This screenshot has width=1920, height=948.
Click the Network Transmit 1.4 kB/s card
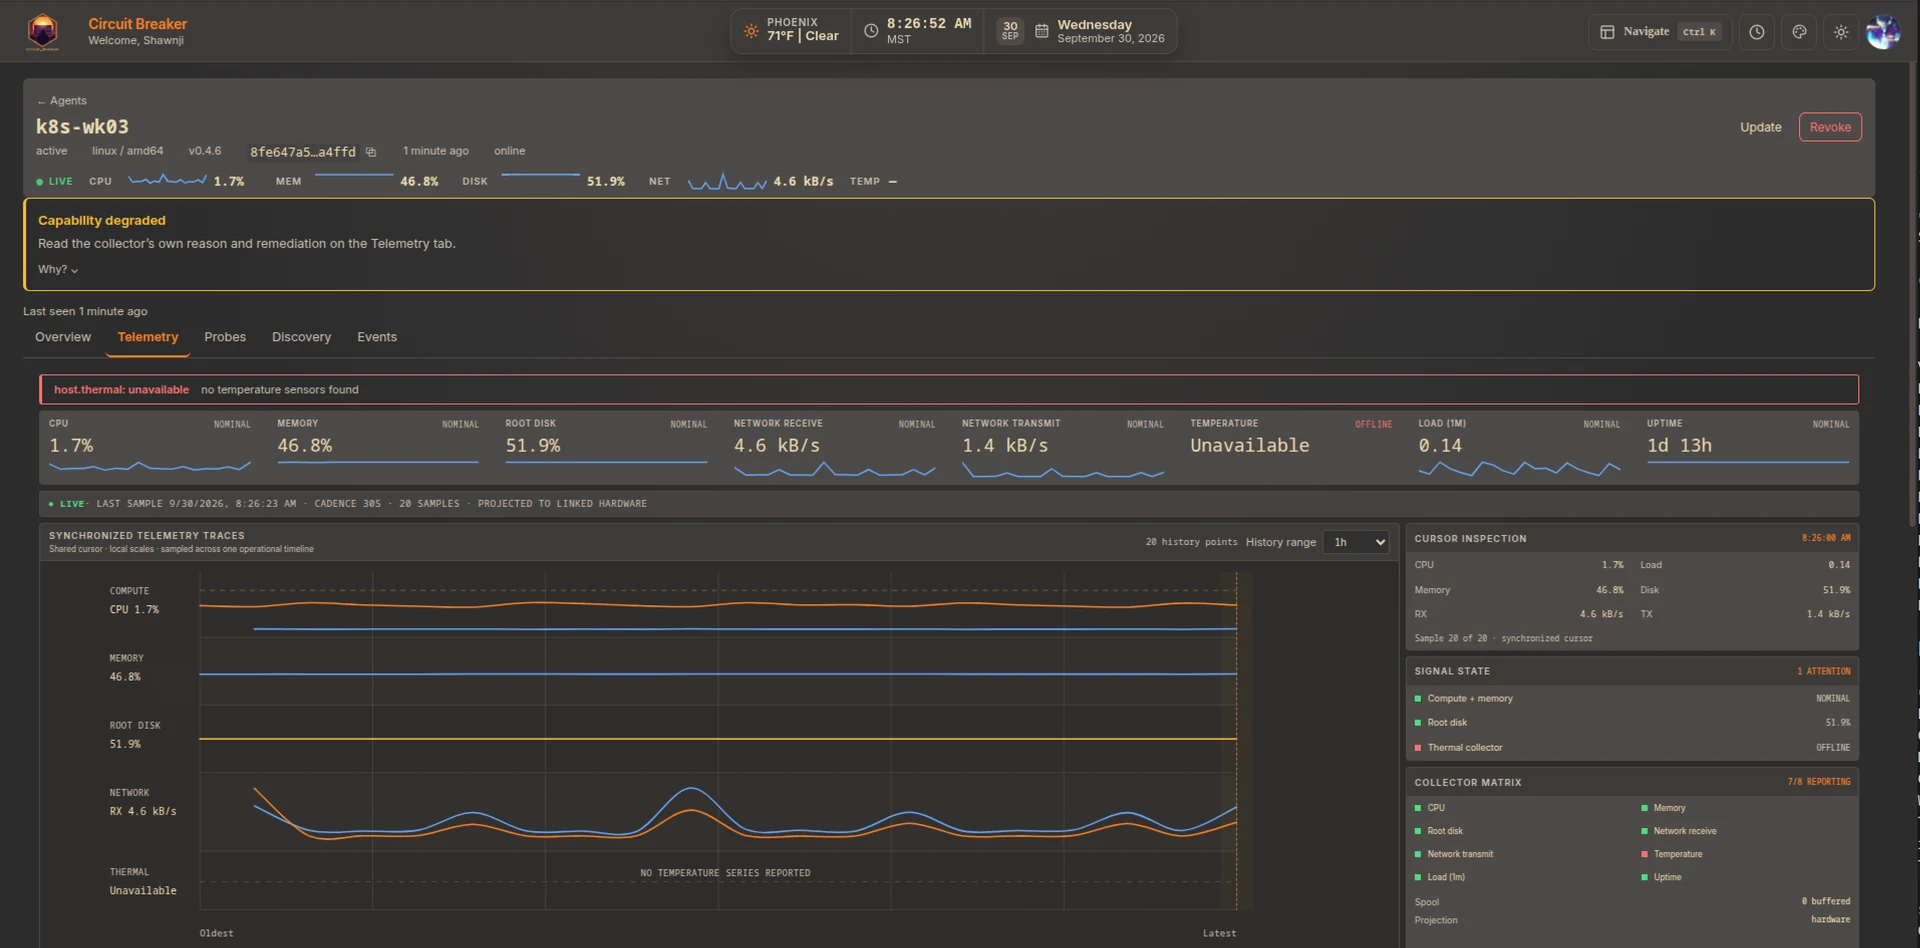[x=1063, y=446]
